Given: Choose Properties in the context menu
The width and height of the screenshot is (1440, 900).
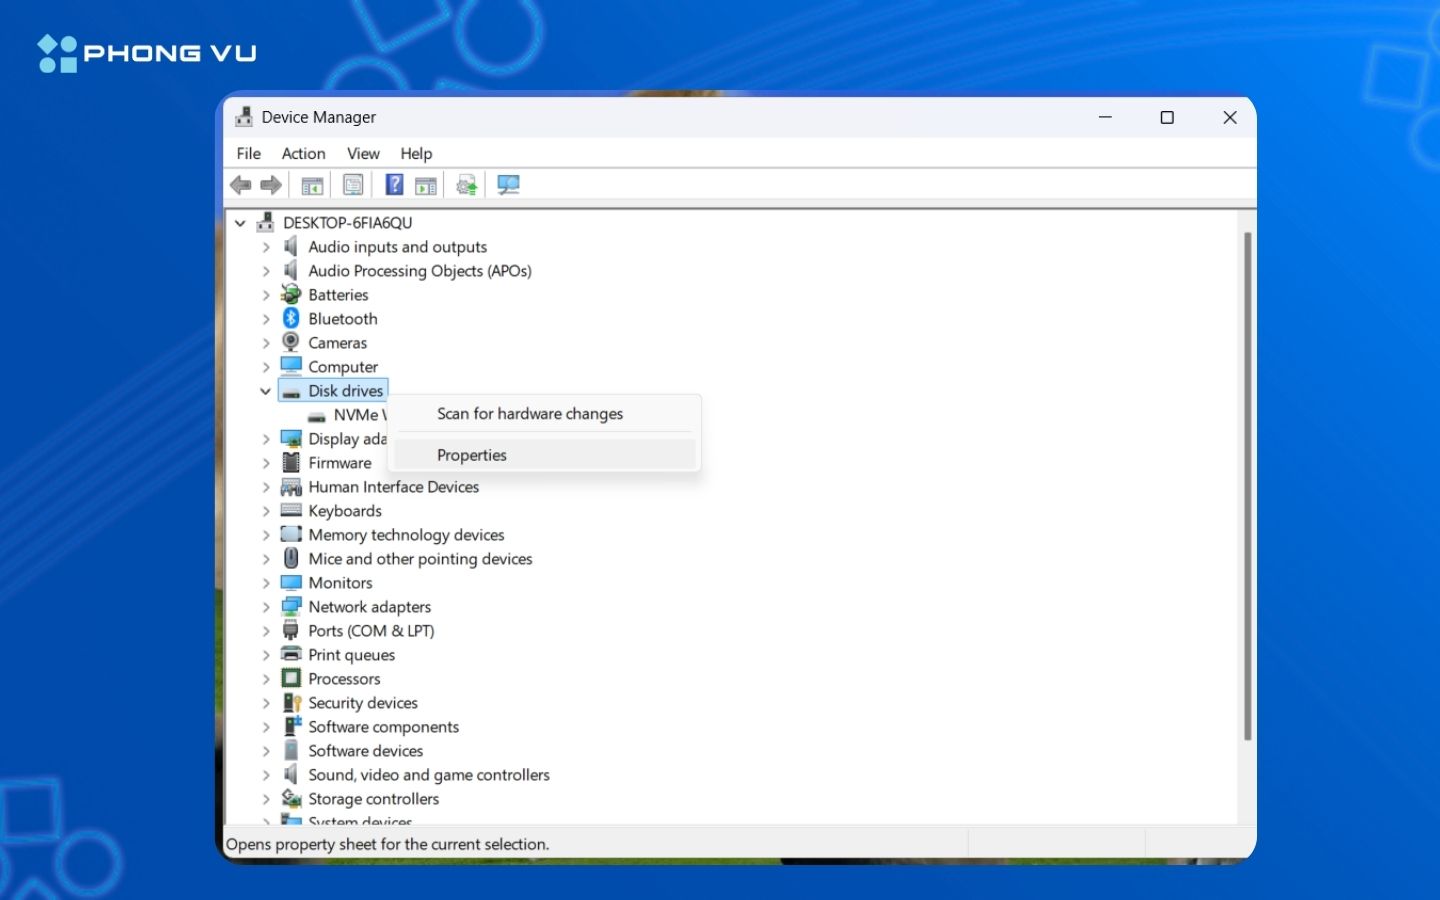Looking at the screenshot, I should [x=545, y=455].
